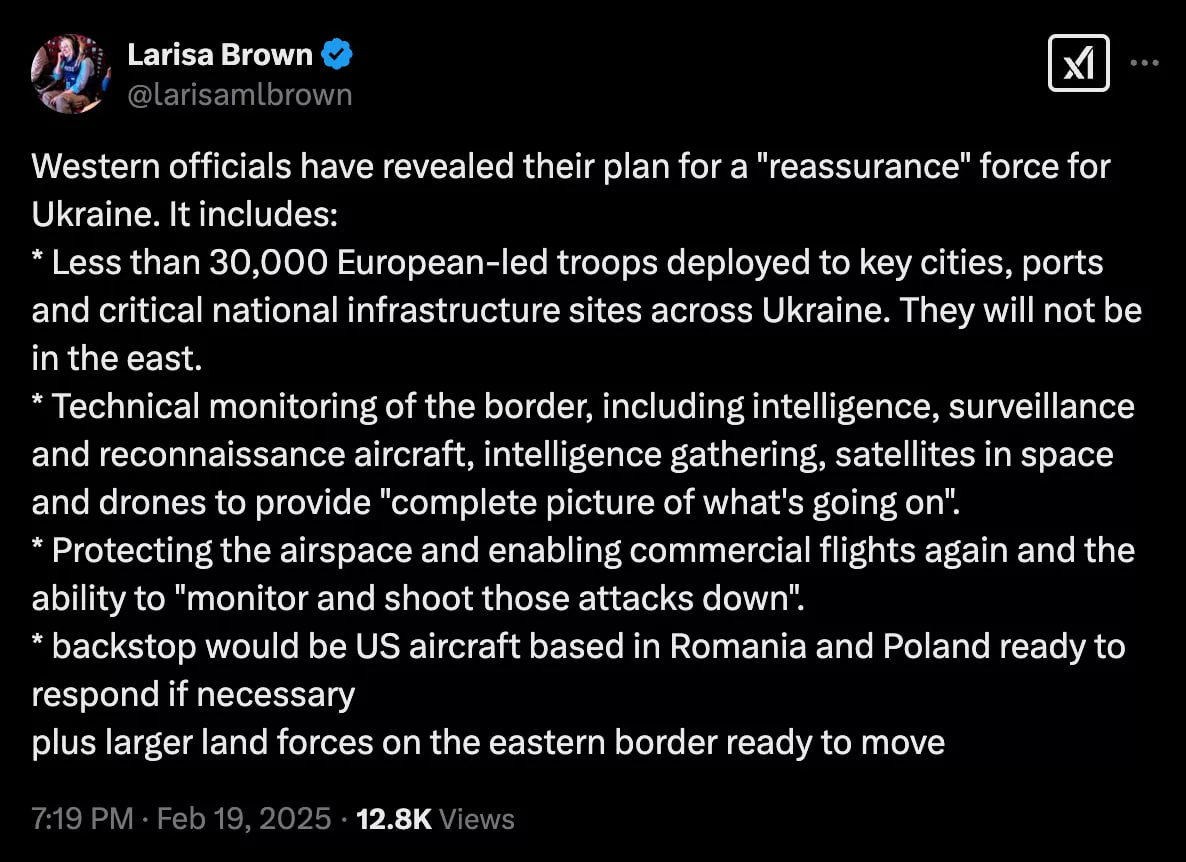
Task: Open the @larisamlbrown handle link
Action: coord(240,95)
